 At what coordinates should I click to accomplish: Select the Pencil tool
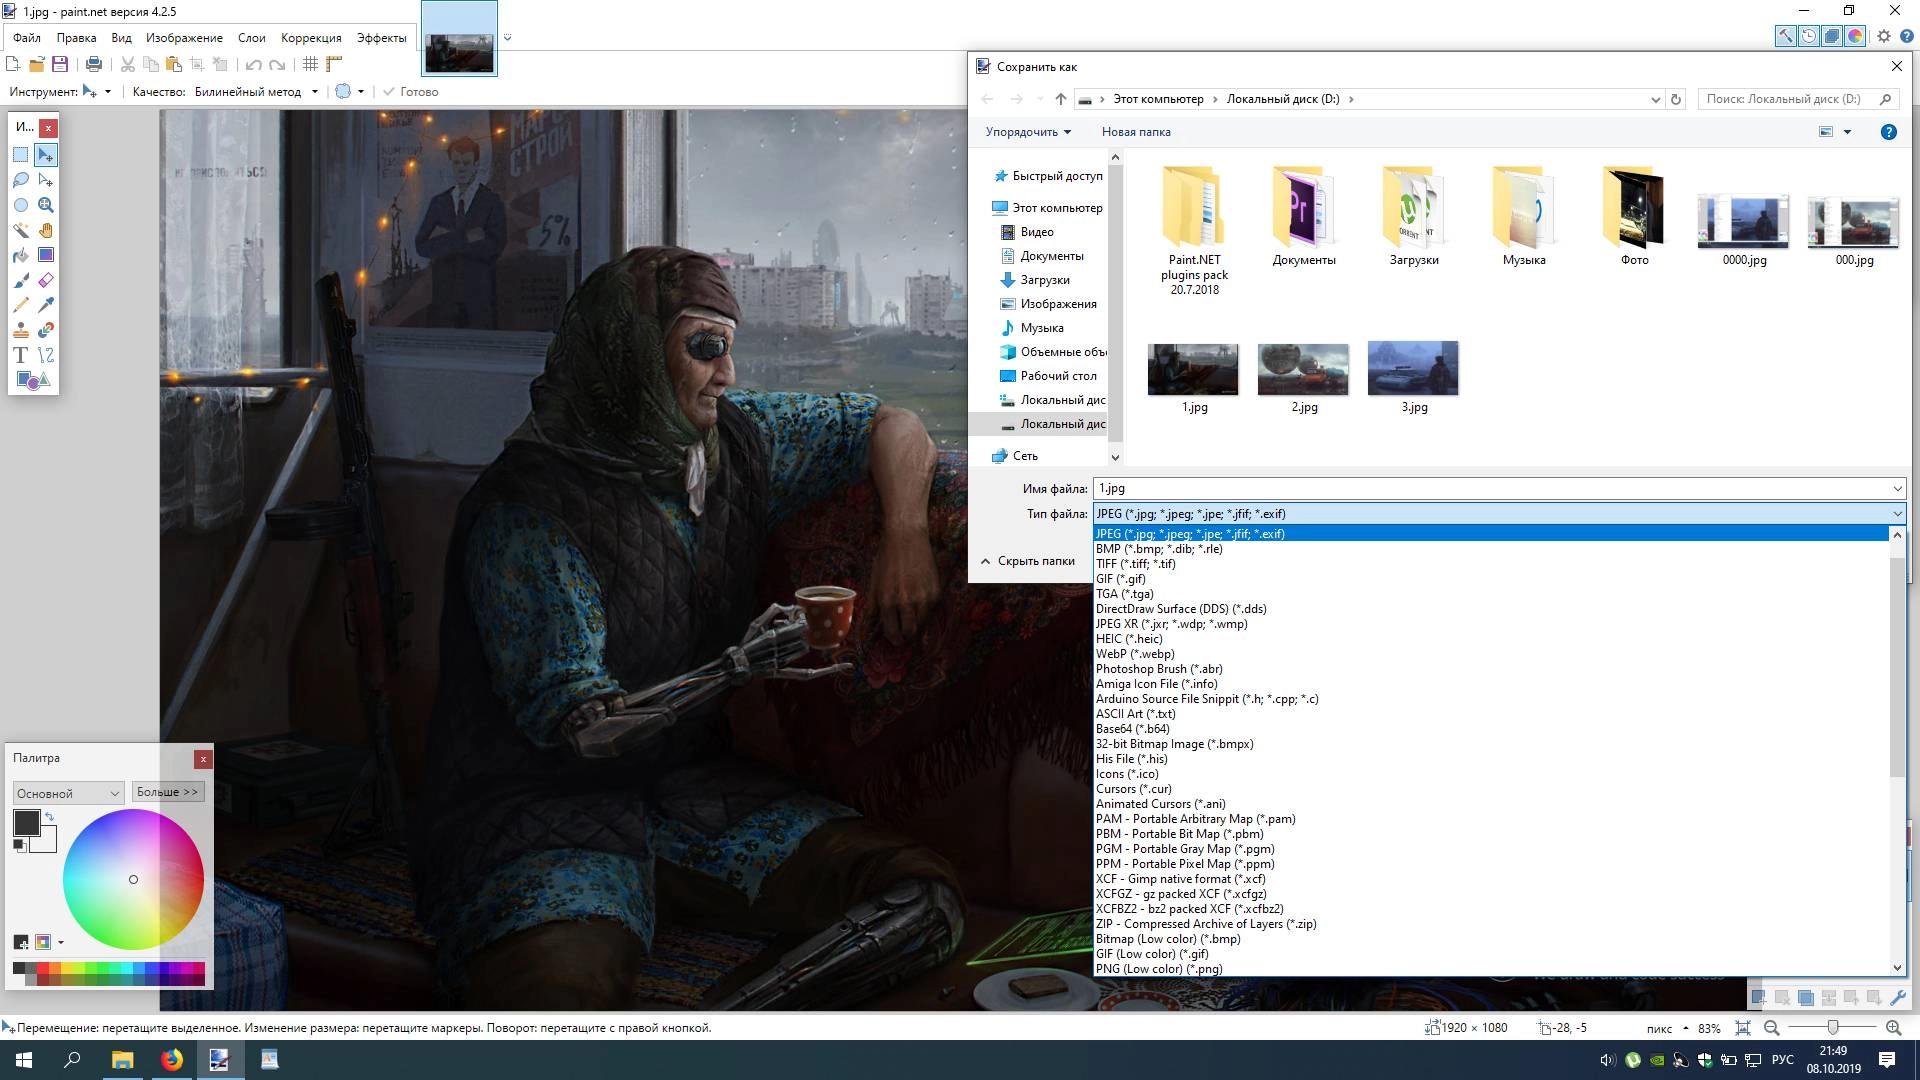pyautogui.click(x=21, y=305)
